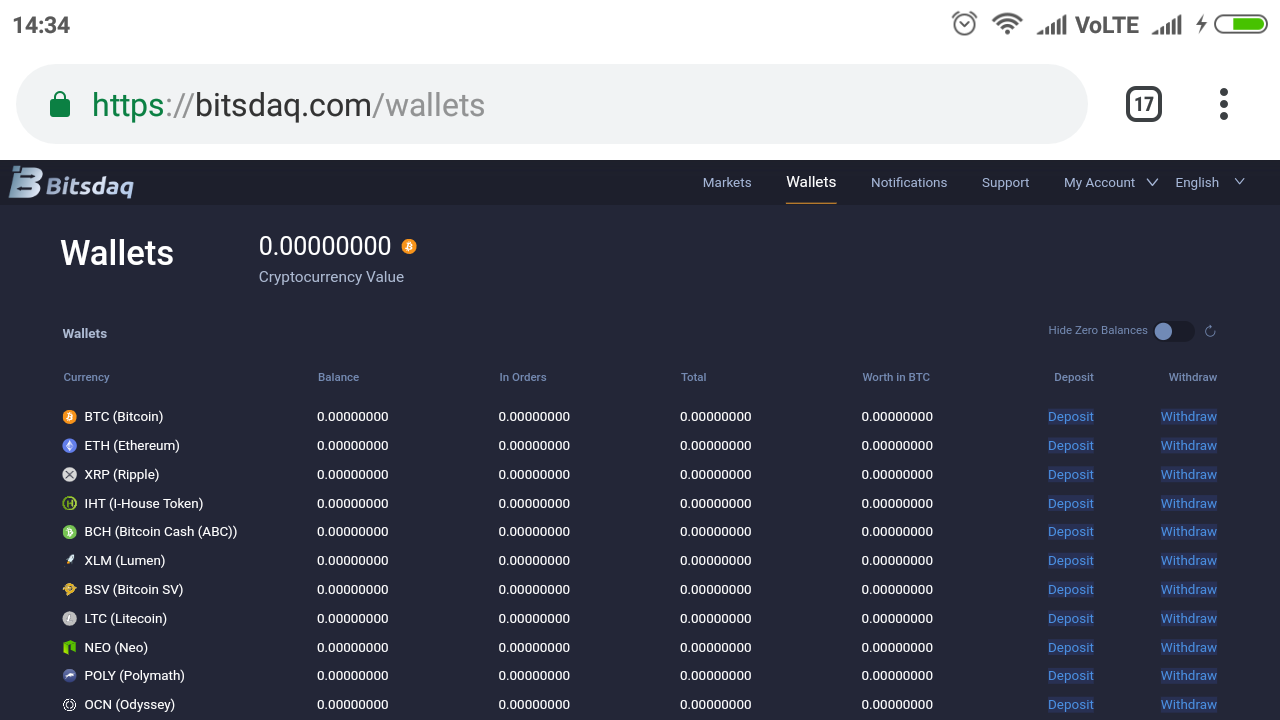Open the My Account dropdown
This screenshot has height=720, width=1280.
(x=1103, y=182)
